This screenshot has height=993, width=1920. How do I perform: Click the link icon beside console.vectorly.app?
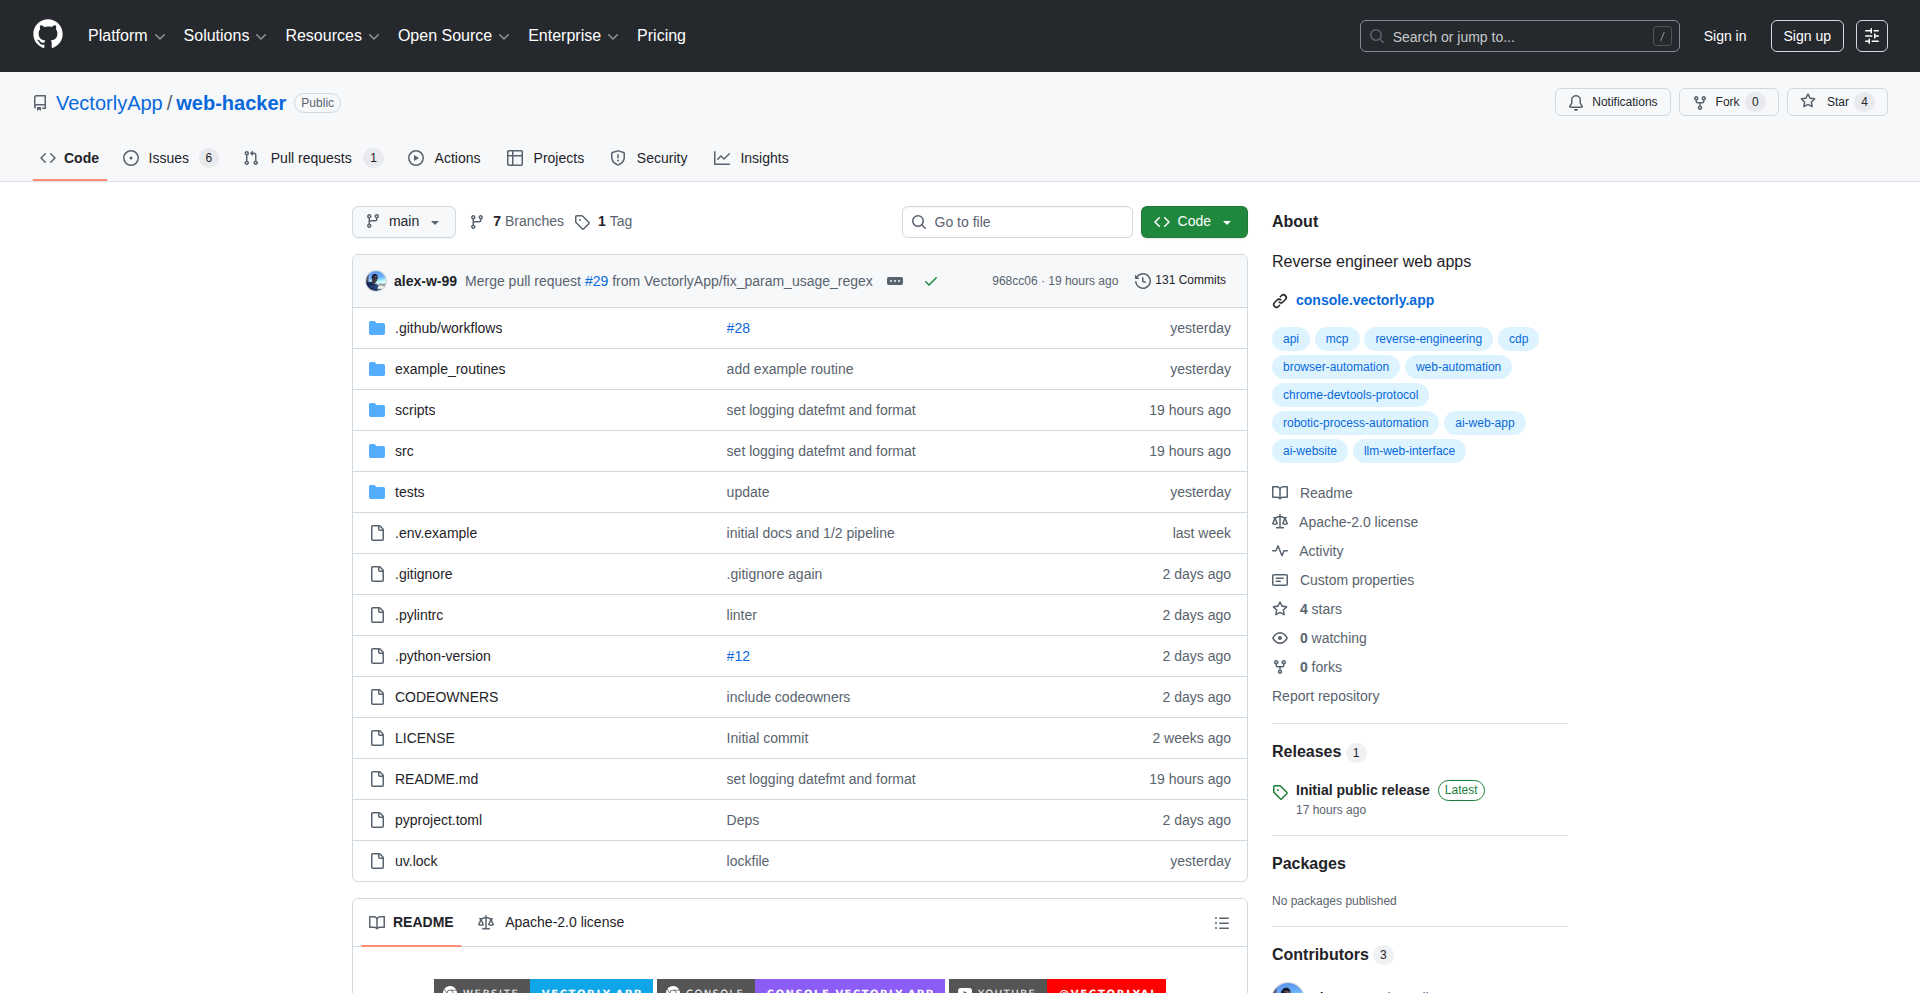point(1279,300)
